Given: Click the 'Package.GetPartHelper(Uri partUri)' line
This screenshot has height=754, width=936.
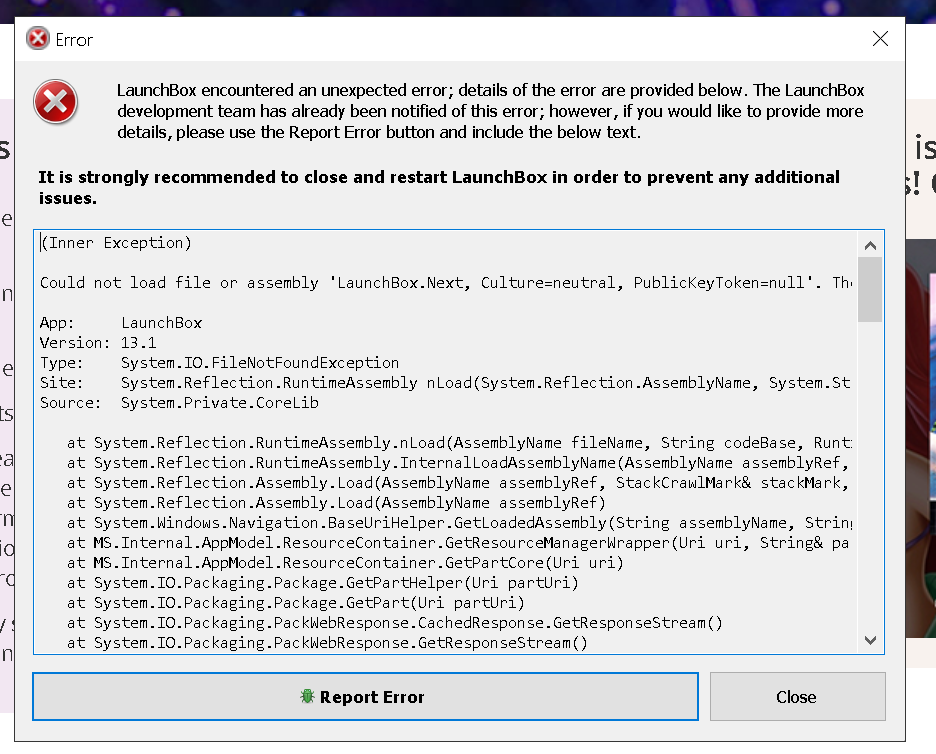Looking at the screenshot, I should [323, 583].
